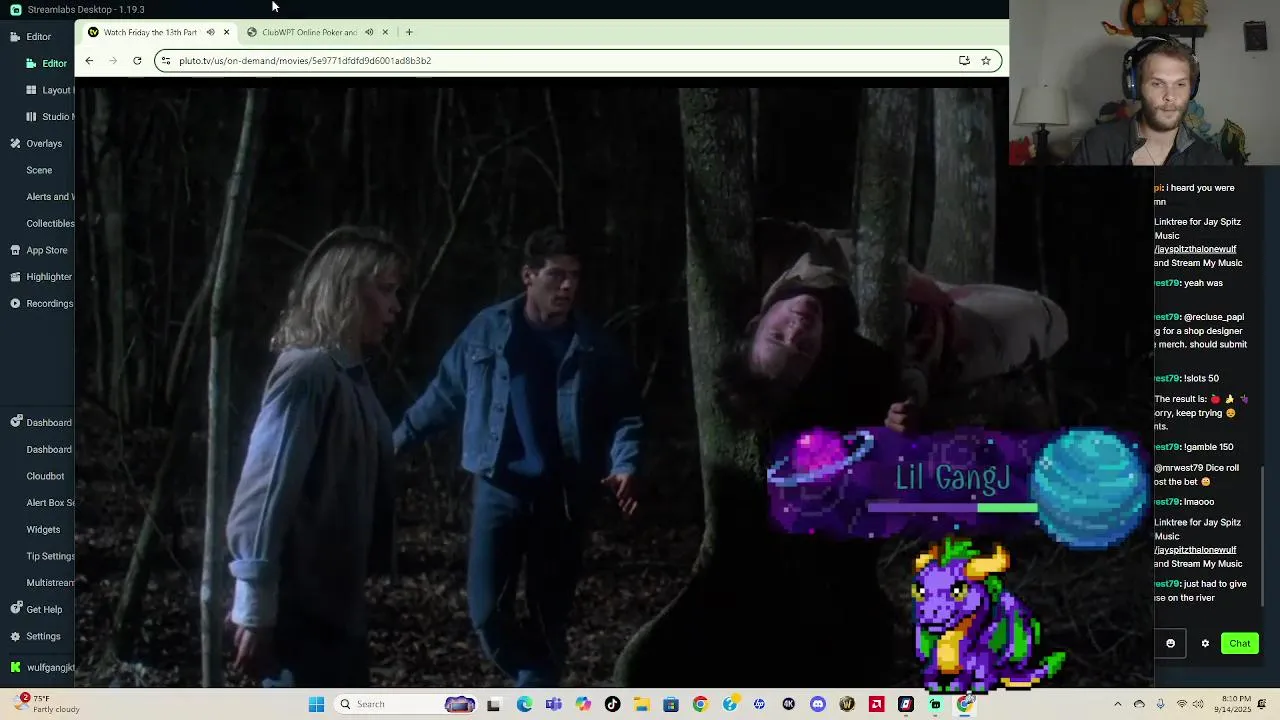Screen dimensions: 1280x720
Task: Click the tray microphone icon
Action: (1161, 704)
